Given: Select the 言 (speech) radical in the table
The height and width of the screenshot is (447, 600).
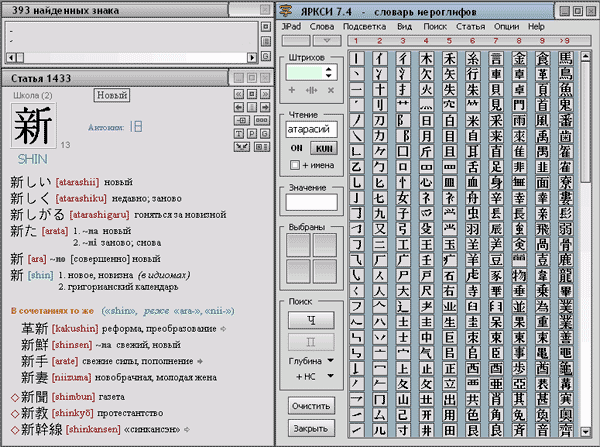Looking at the screenshot, I should (496, 59).
